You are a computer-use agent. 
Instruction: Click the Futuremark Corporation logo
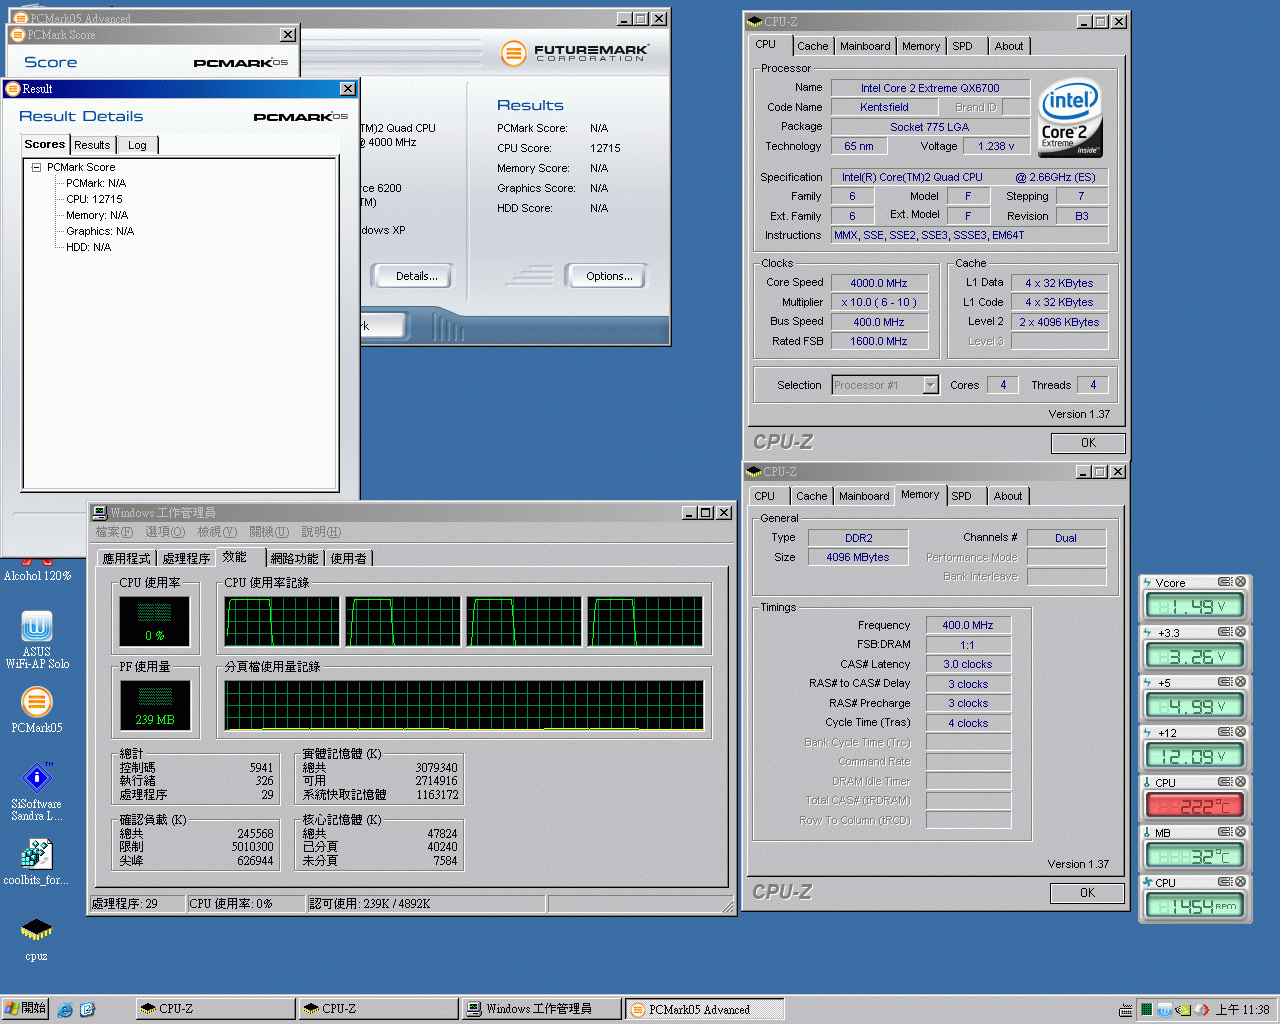[x=575, y=52]
